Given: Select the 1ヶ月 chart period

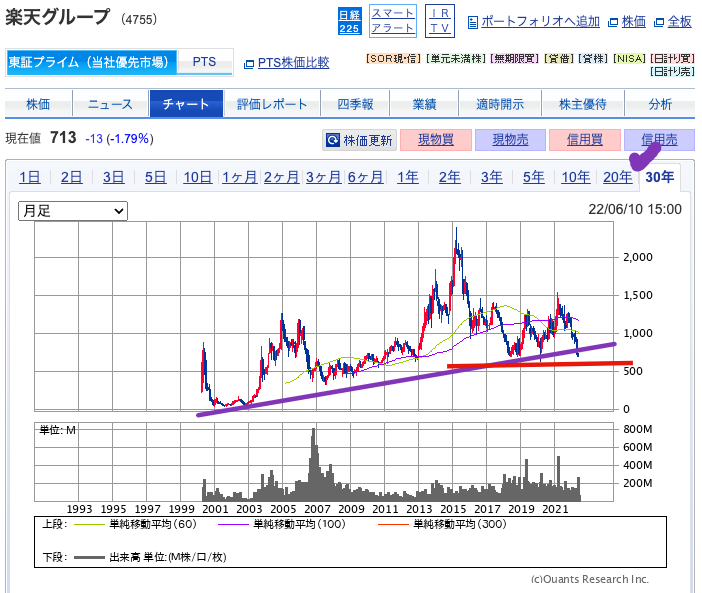Looking at the screenshot, I should (x=240, y=177).
